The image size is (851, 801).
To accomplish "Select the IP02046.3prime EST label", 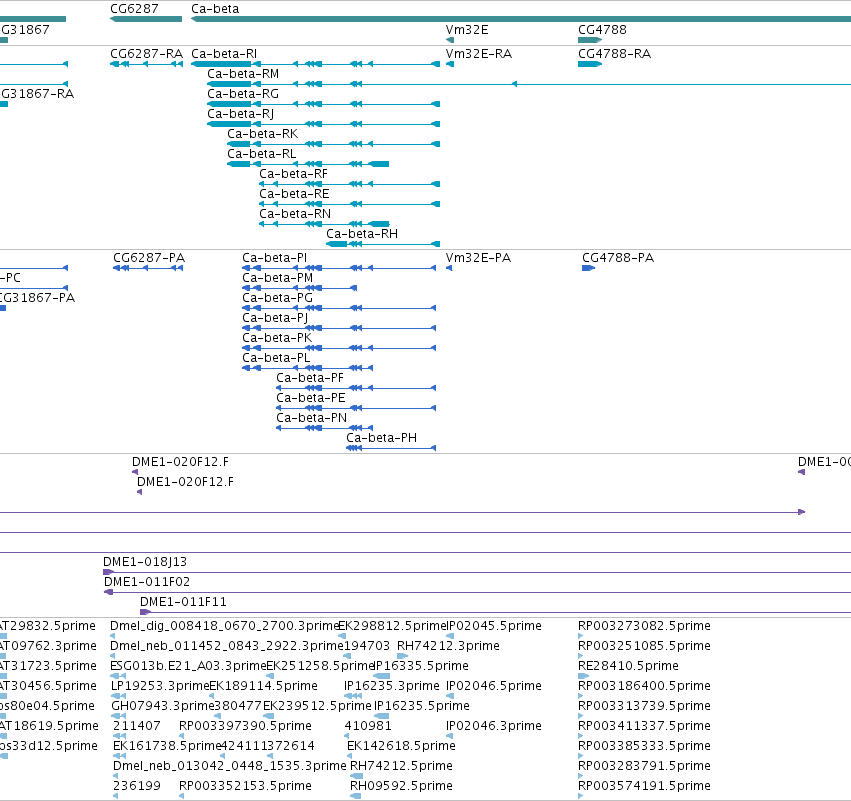I will click(494, 727).
